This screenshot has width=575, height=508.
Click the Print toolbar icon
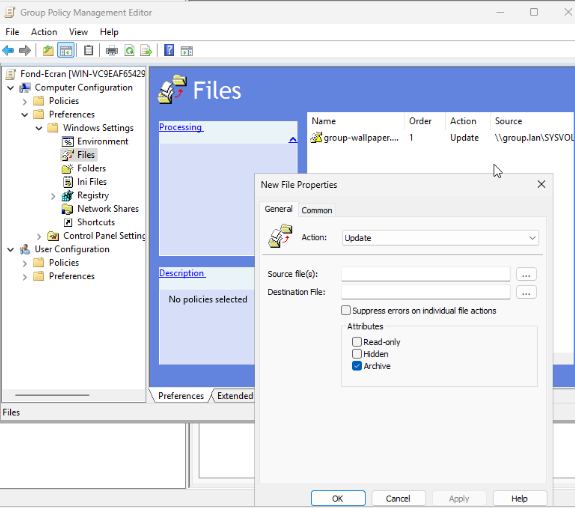click(x=112, y=50)
